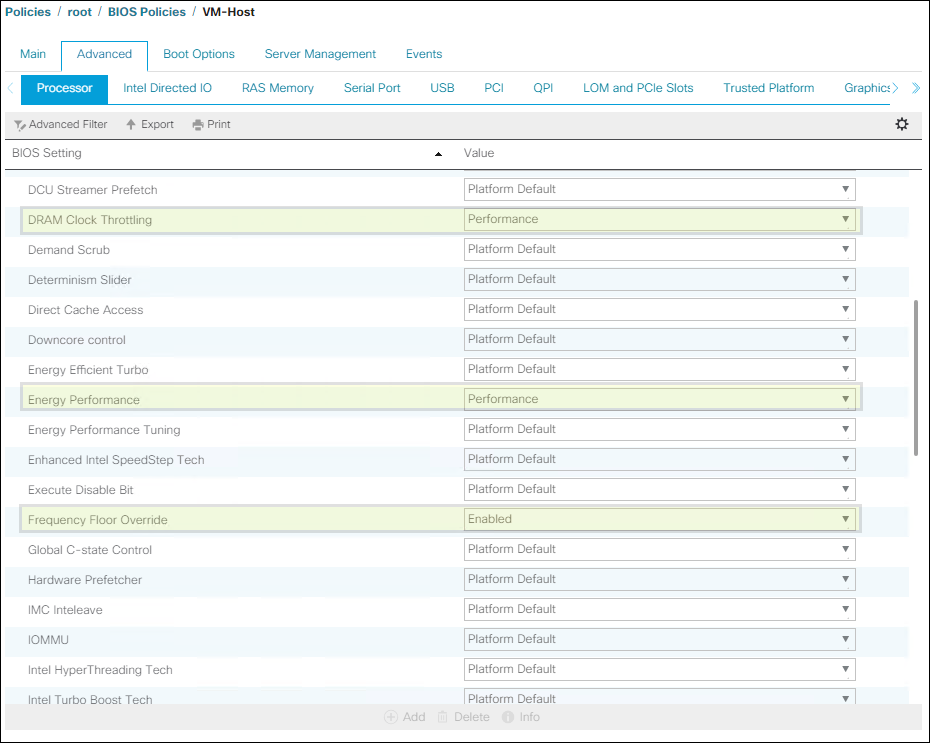
Task: Open the DRAM Clock Throttling dropdown
Action: coord(659,219)
